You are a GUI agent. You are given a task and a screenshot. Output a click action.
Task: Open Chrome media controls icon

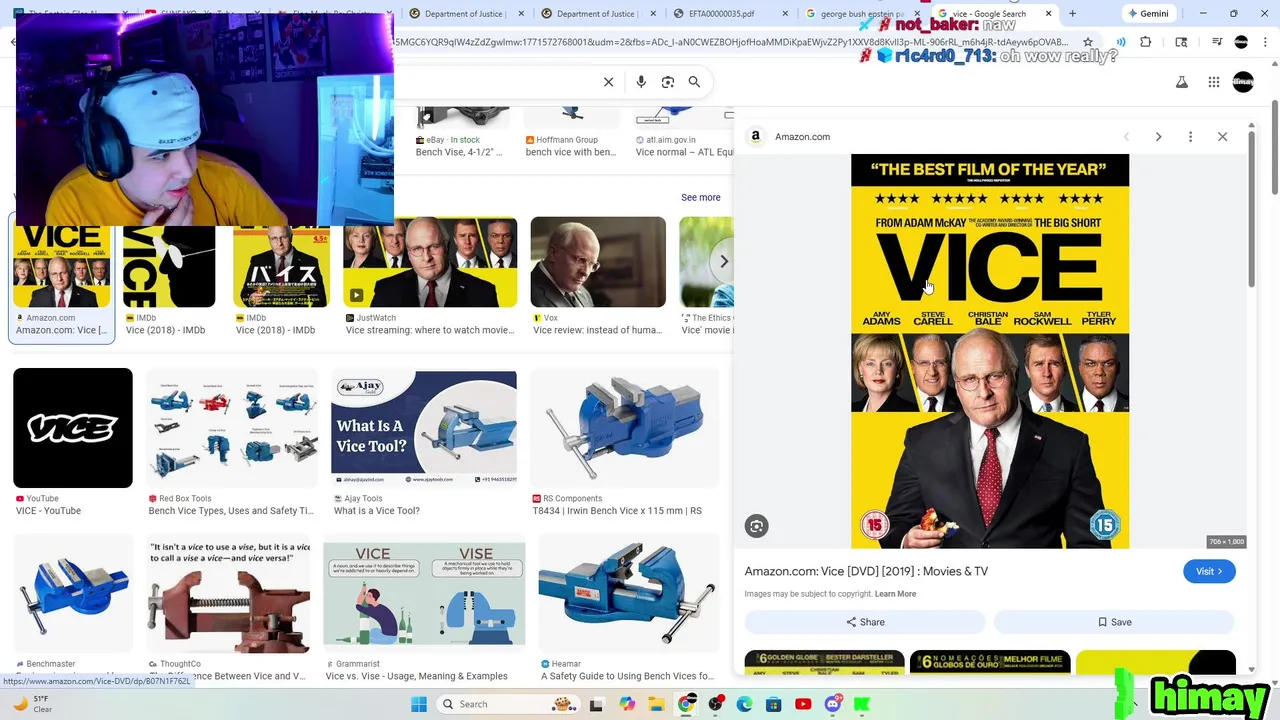pos(1217,42)
